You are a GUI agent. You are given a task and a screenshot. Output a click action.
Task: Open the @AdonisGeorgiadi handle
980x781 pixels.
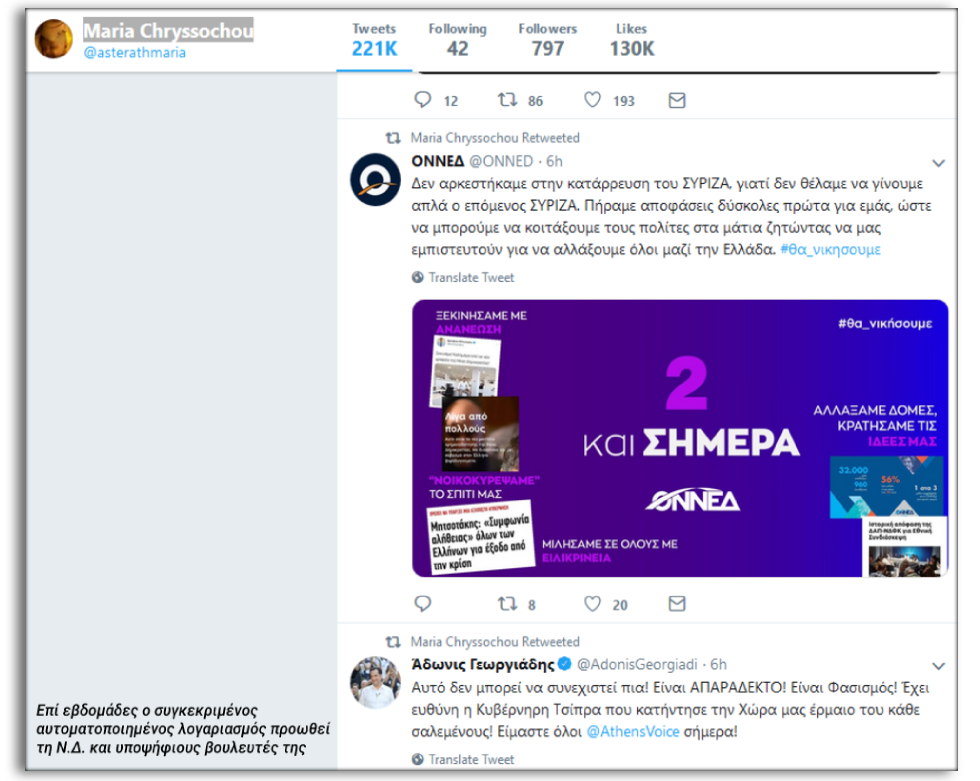(x=637, y=664)
